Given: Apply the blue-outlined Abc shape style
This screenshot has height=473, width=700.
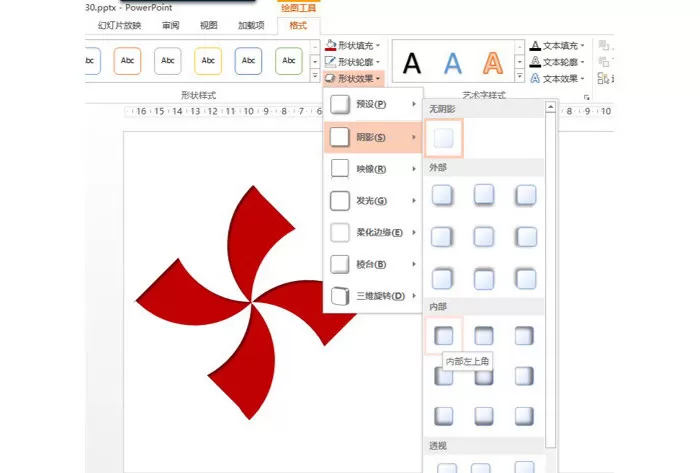Looking at the screenshot, I should [x=248, y=61].
